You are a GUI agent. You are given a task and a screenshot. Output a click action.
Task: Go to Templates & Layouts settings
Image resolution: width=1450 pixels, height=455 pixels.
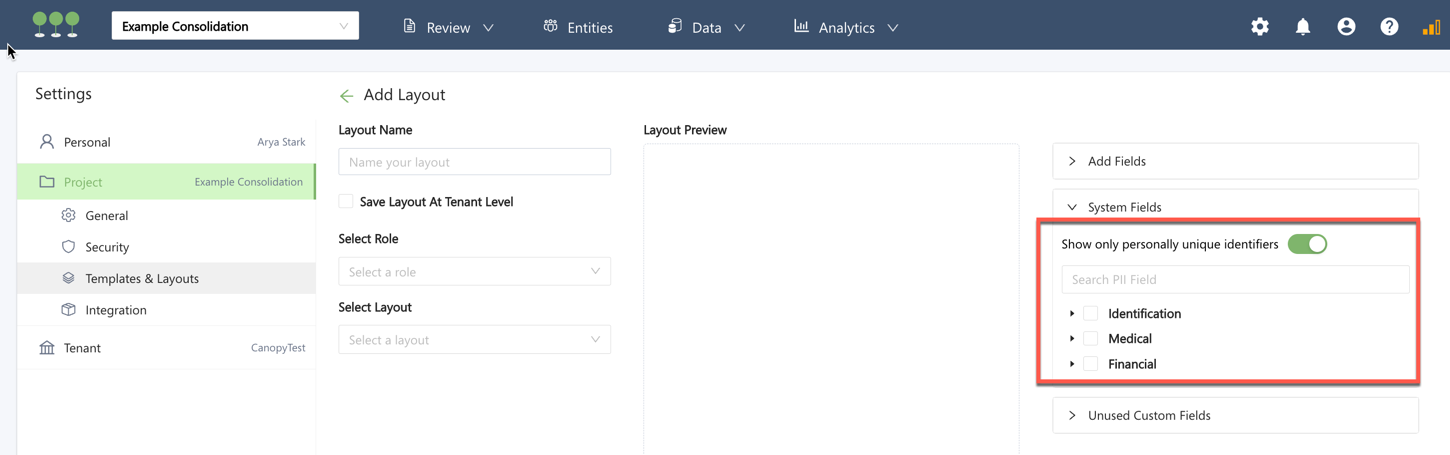pyautogui.click(x=142, y=278)
